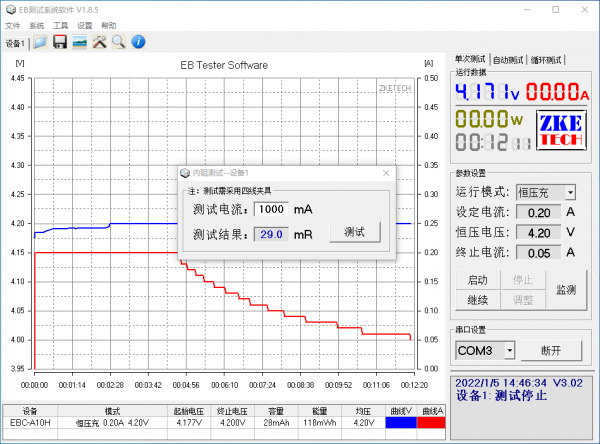600x444 pixels.
Task: Click the magnifier zoom icon
Action: click(118, 42)
